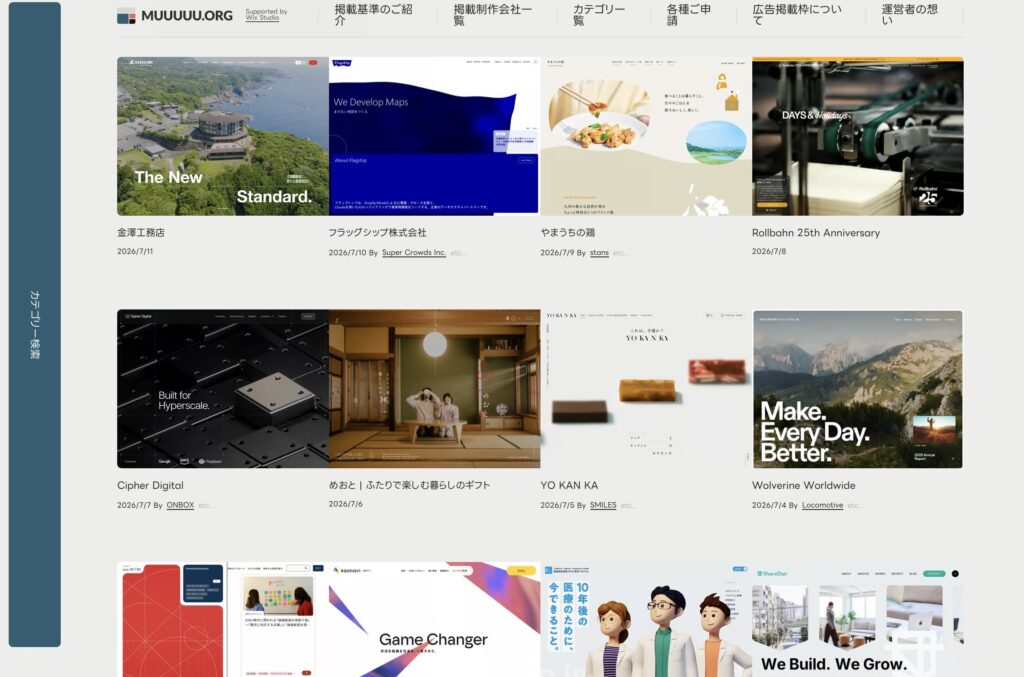This screenshot has height=677, width=1024.
Task: Open 広告掲載枠について navigation item
Action: (797, 15)
